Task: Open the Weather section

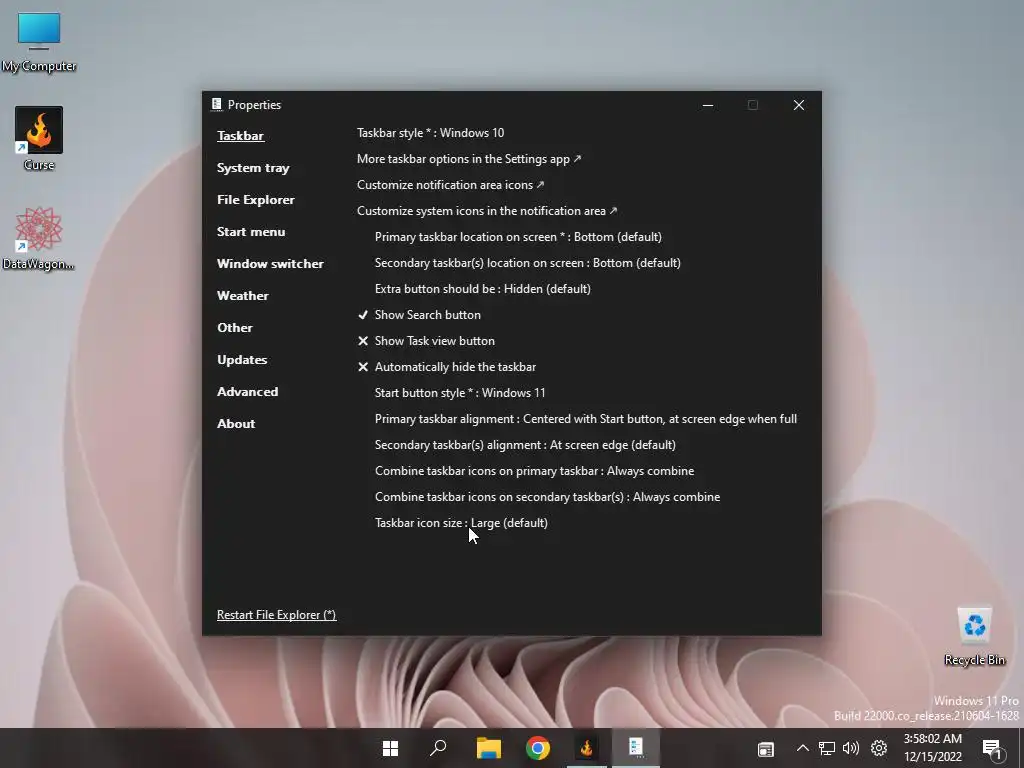Action: pos(242,296)
